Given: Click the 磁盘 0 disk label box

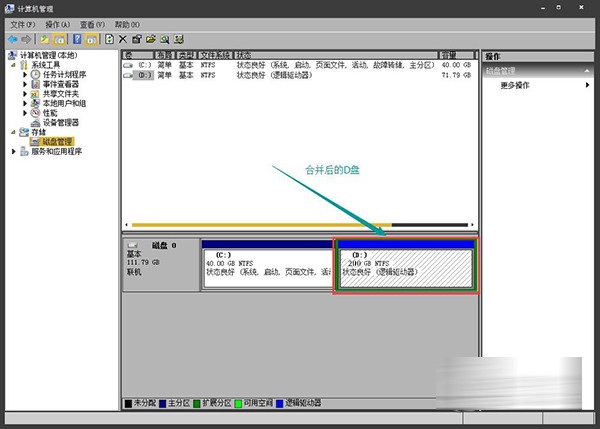Looking at the screenshot, I should [161, 265].
